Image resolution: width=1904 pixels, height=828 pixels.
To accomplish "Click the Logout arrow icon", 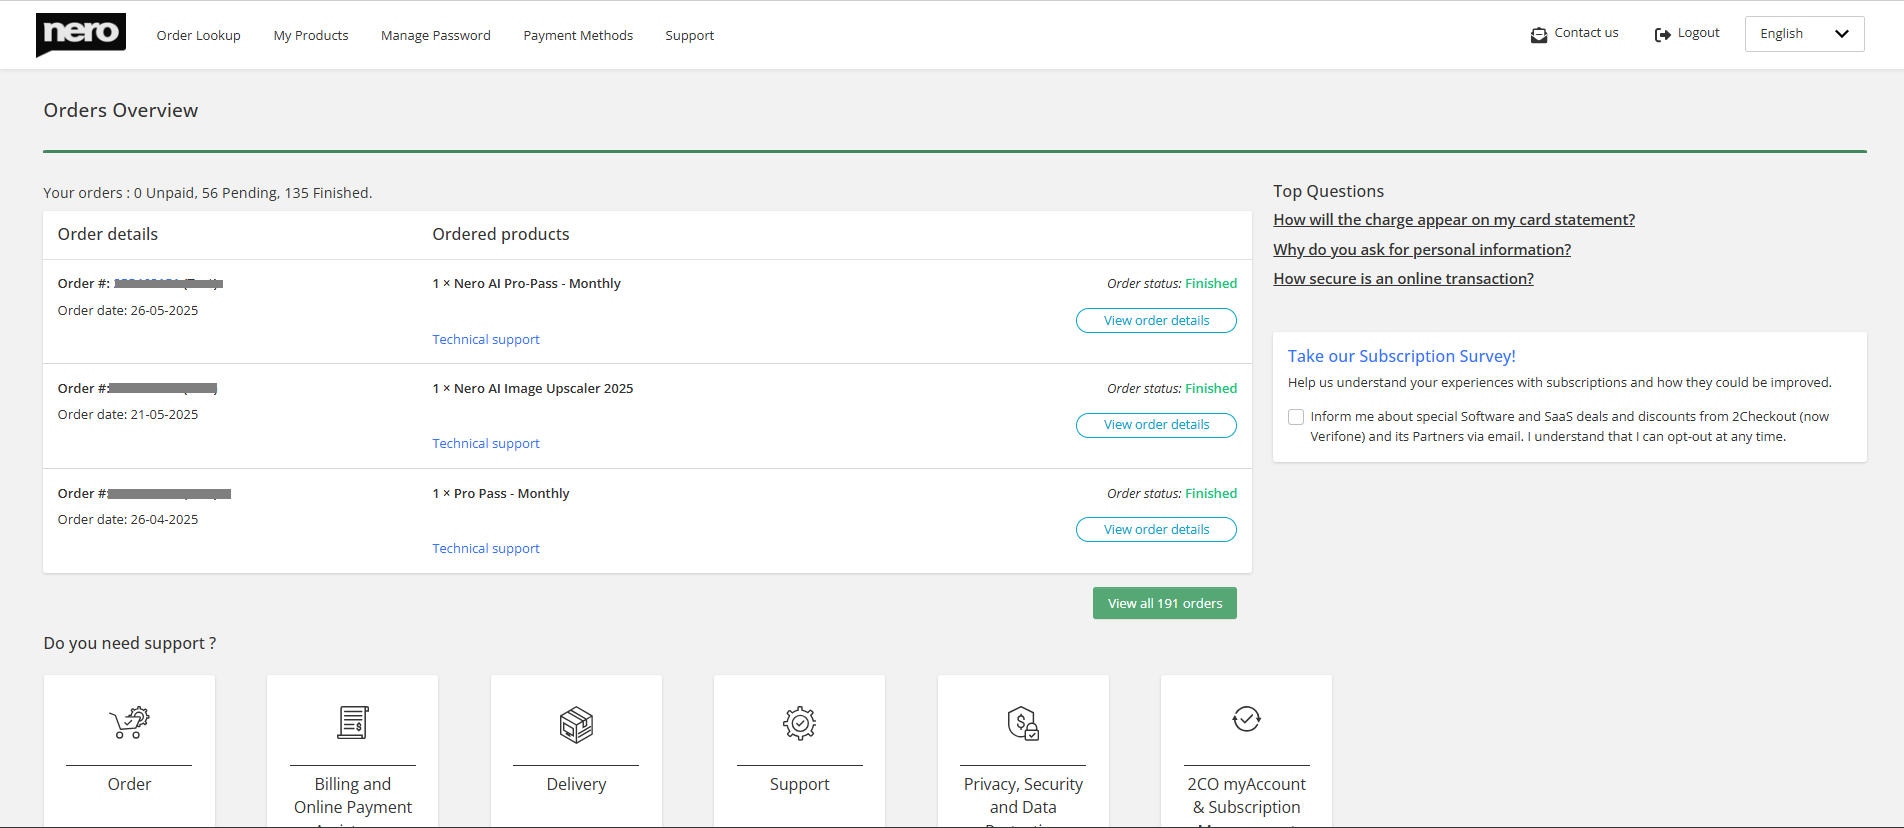I will point(1662,35).
